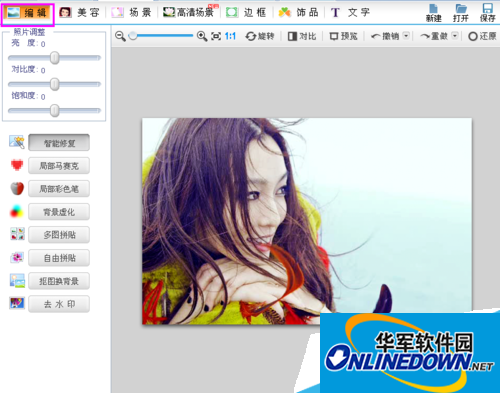500x393 pixels.
Task: Click the 背景虚化 (Background Blur) button
Action: pos(59,212)
